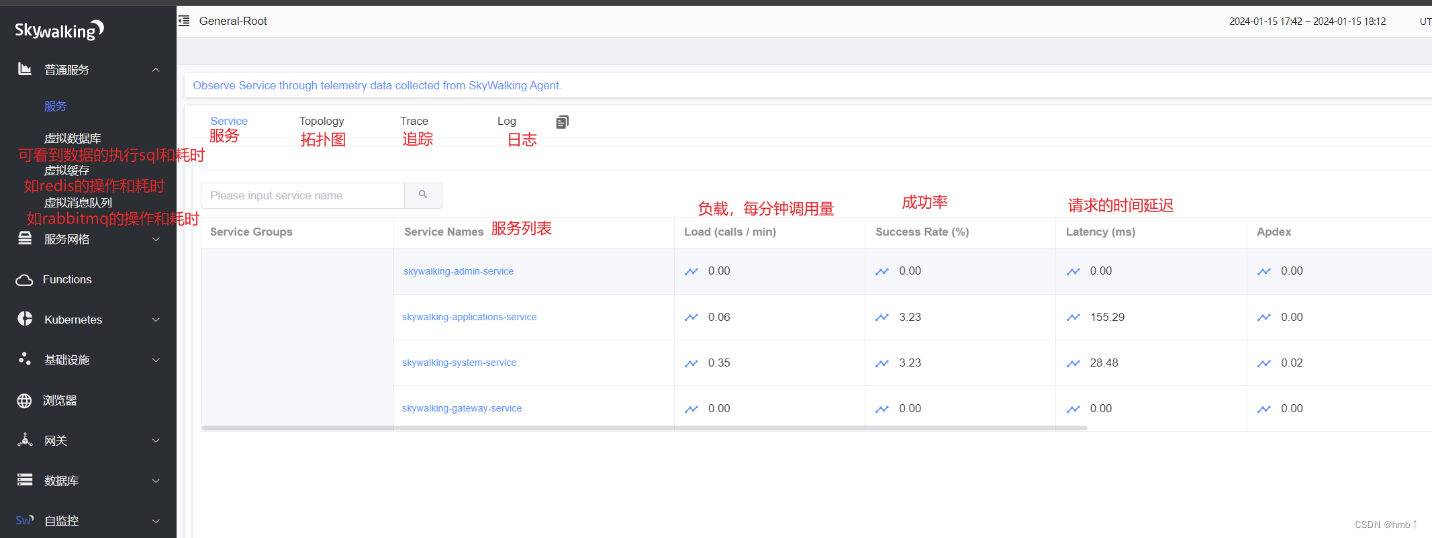Open Success Rate chart for skywalking-applications-service
The image size is (1432, 538).
pyautogui.click(x=882, y=317)
